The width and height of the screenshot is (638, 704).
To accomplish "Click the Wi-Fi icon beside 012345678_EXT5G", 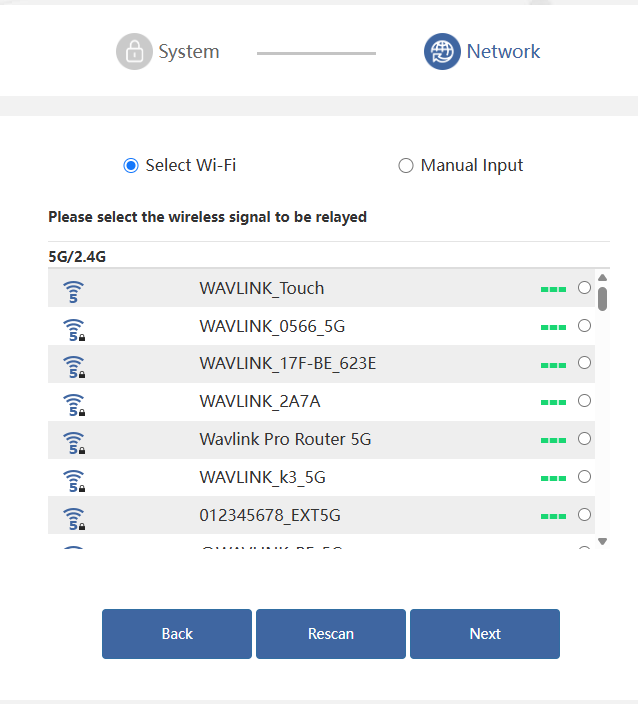I will 74,519.
